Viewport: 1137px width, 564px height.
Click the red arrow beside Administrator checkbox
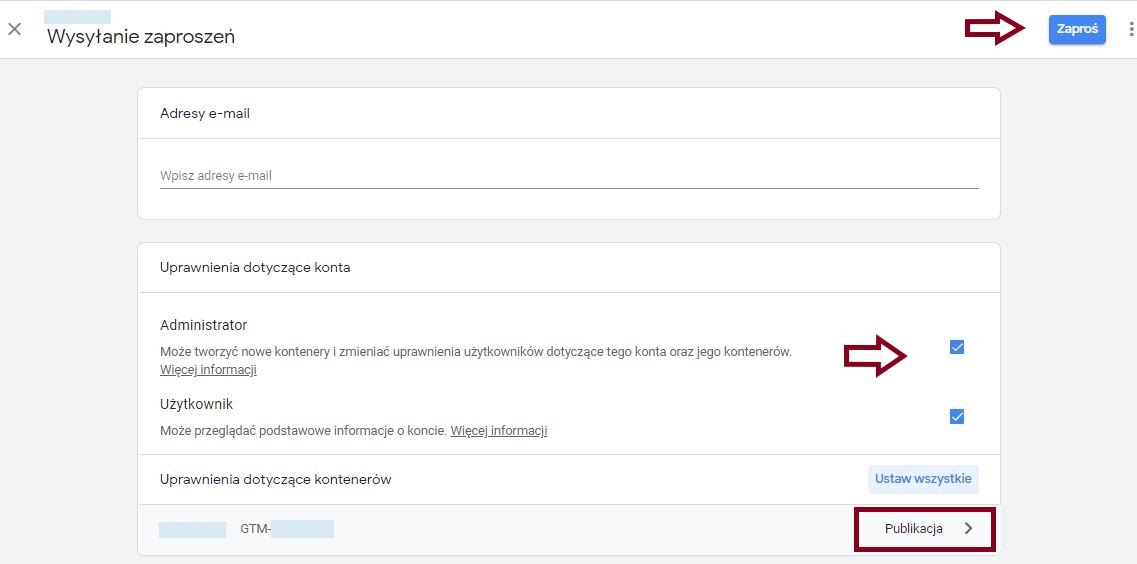[x=875, y=355]
